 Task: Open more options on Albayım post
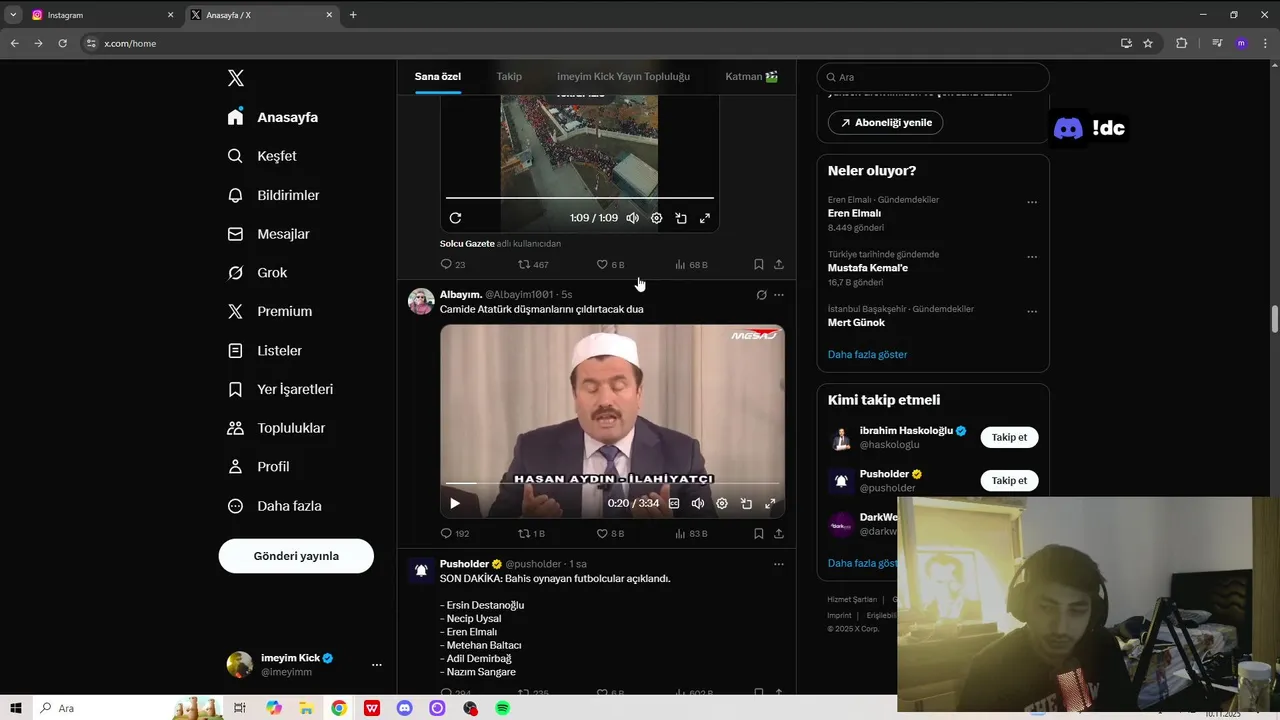coord(779,295)
